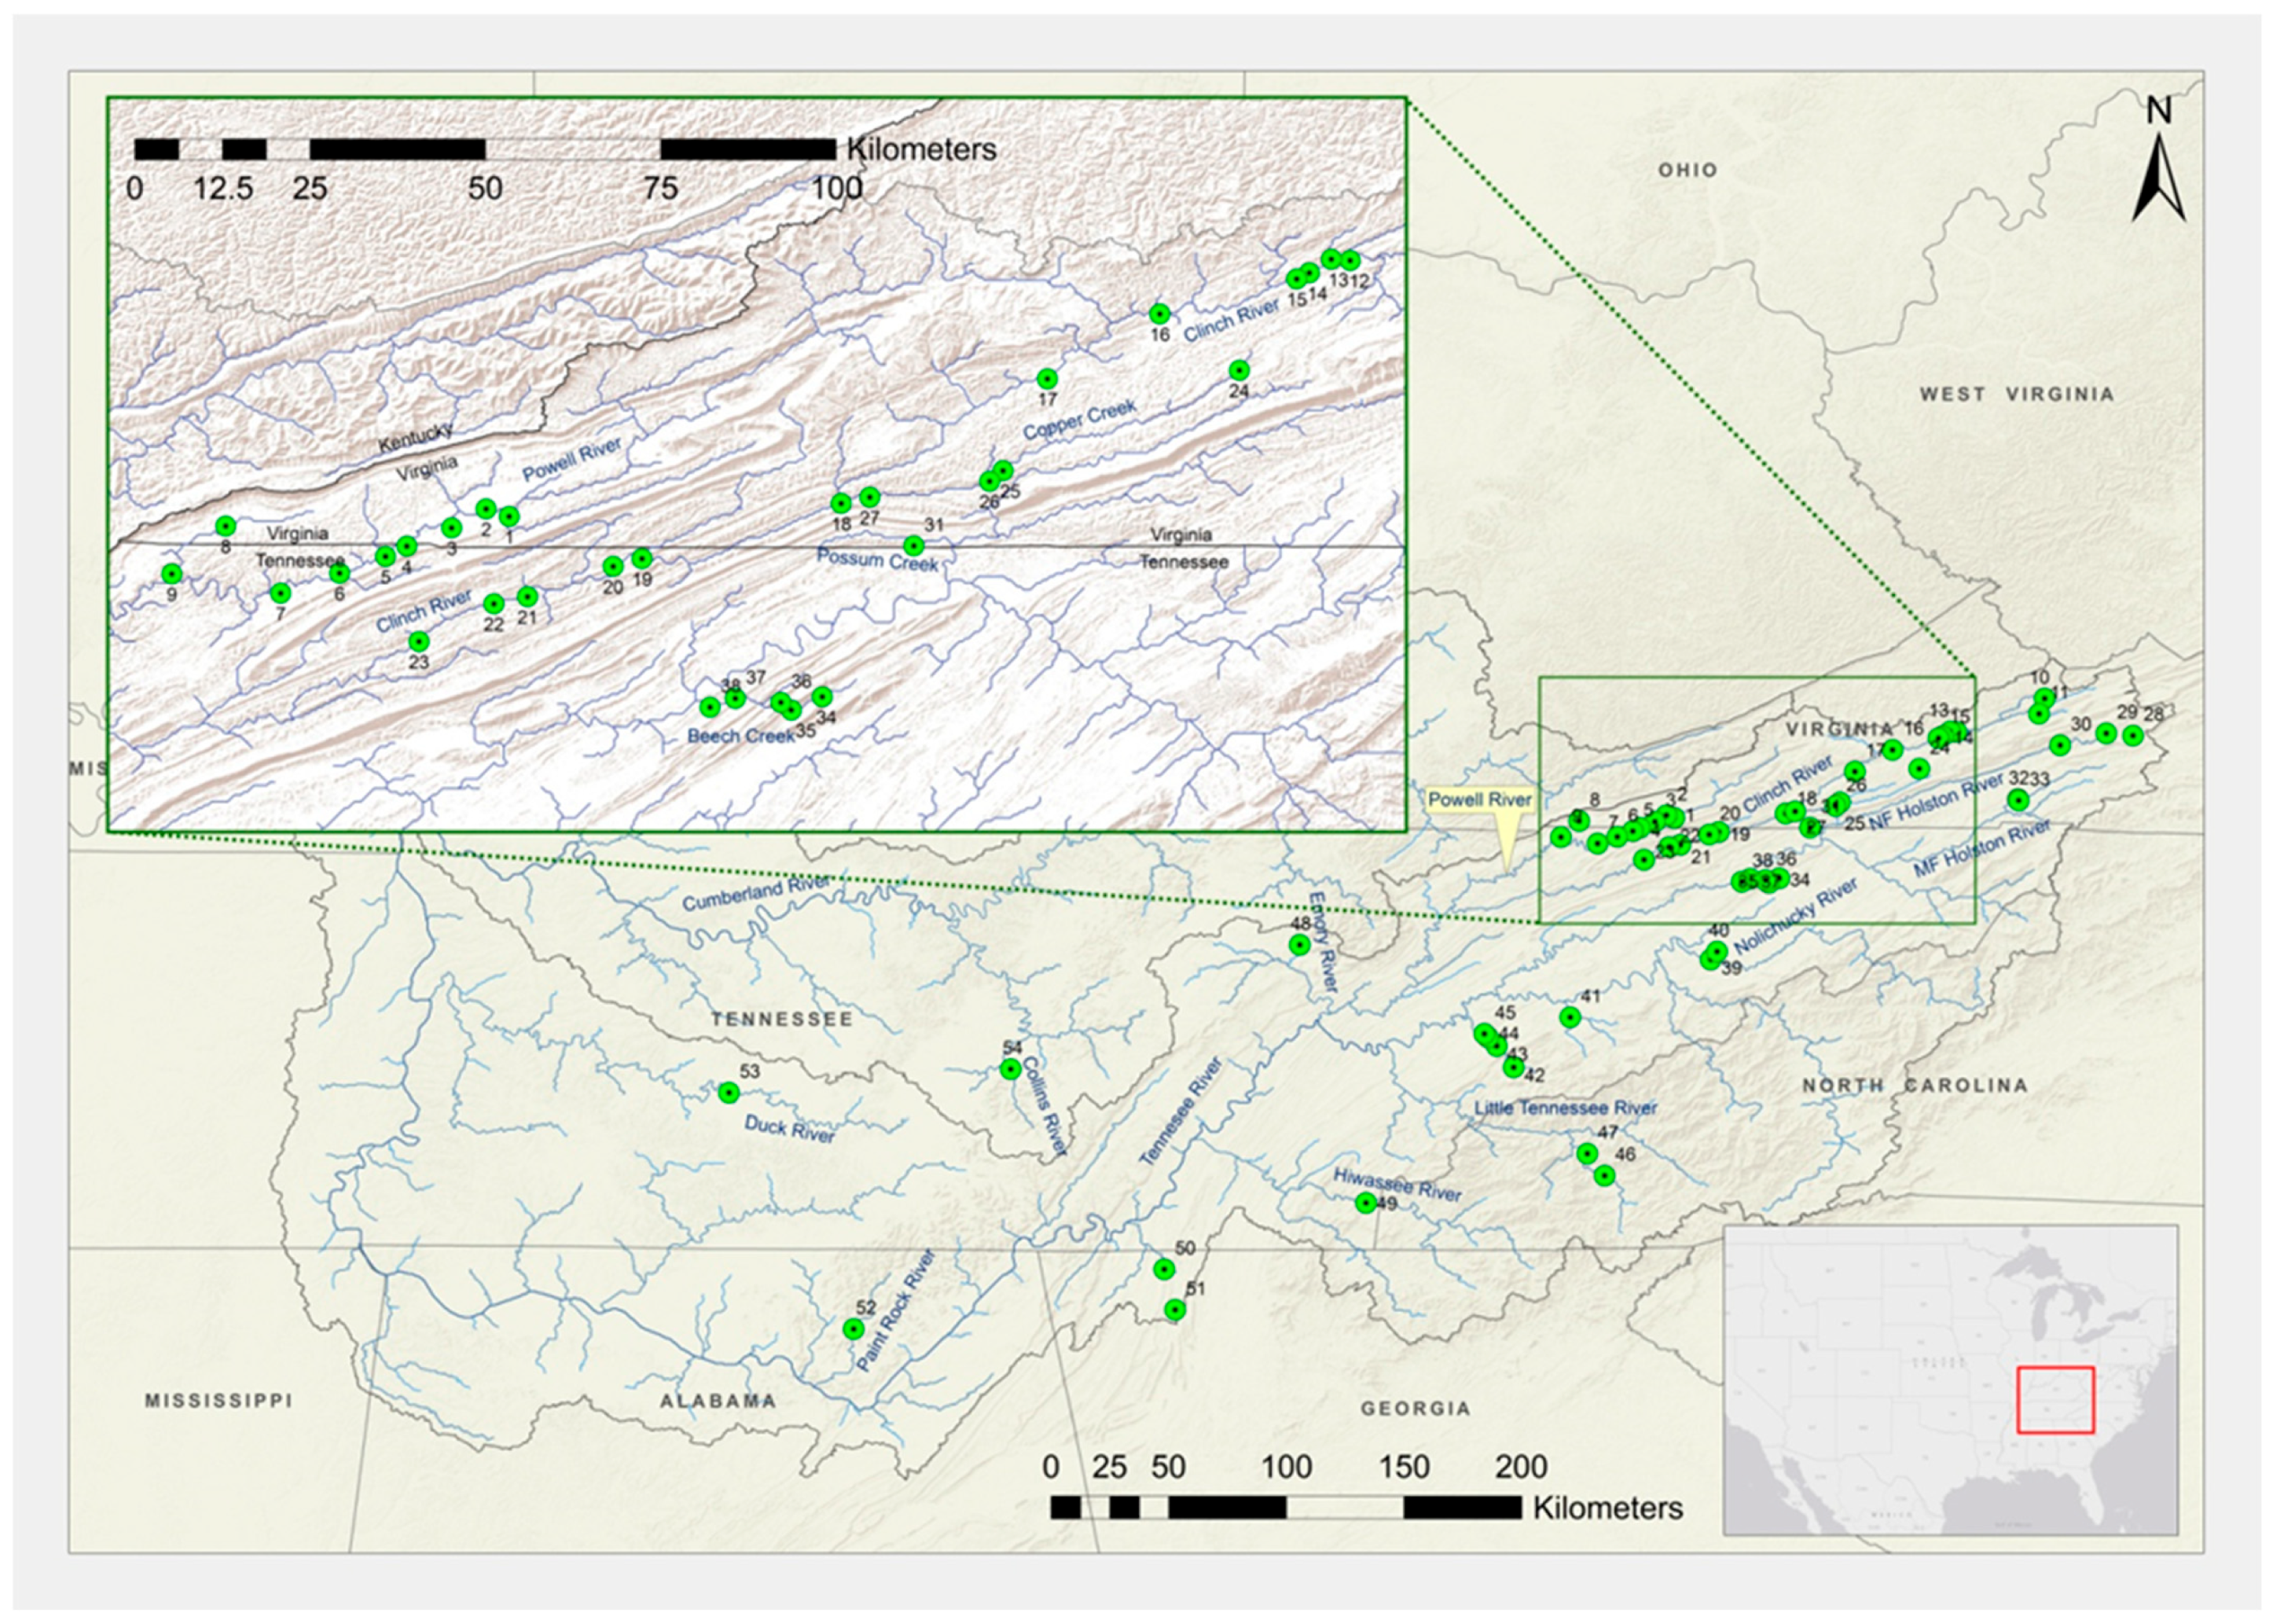Select site marker 17 in enlarged inset
The height and width of the screenshot is (1624, 2273).
tap(1047, 379)
